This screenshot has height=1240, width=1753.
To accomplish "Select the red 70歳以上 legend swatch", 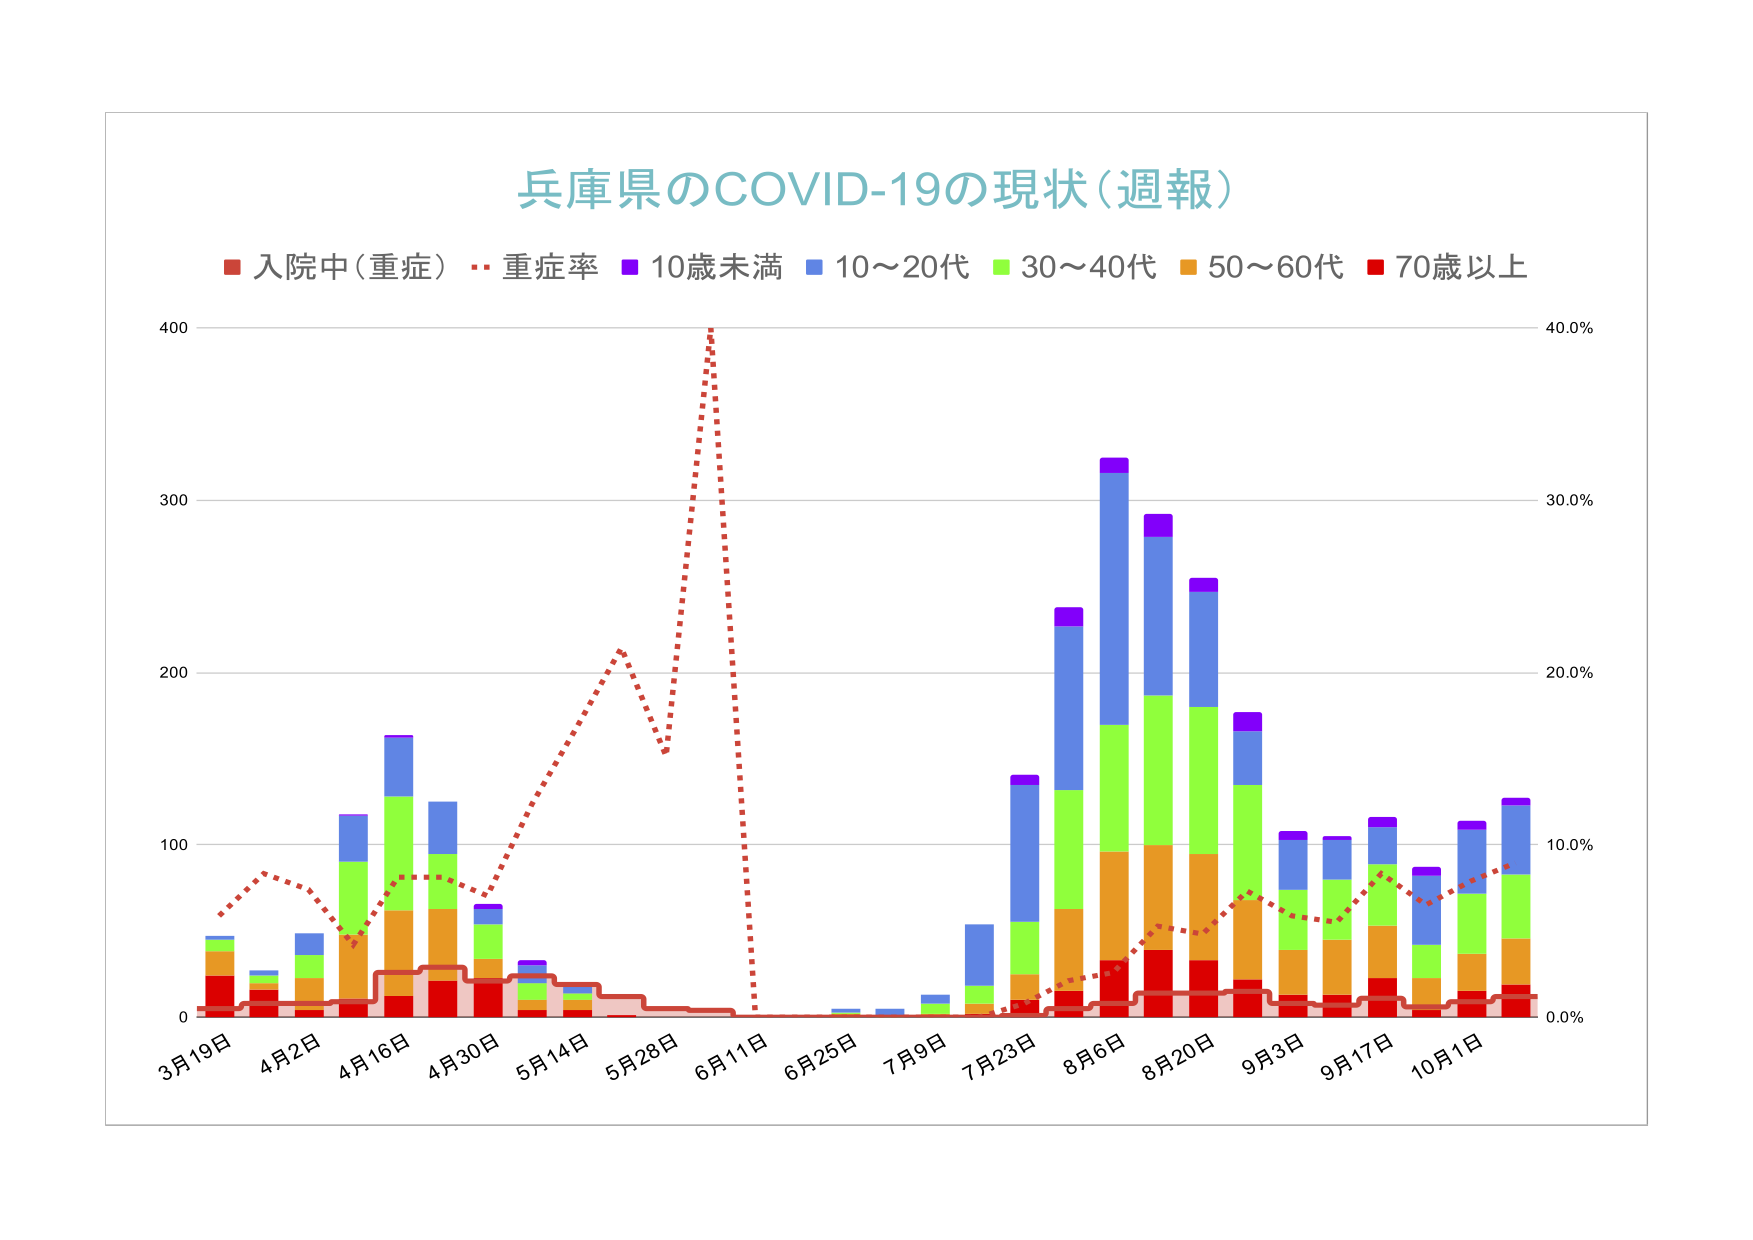I will [1375, 268].
